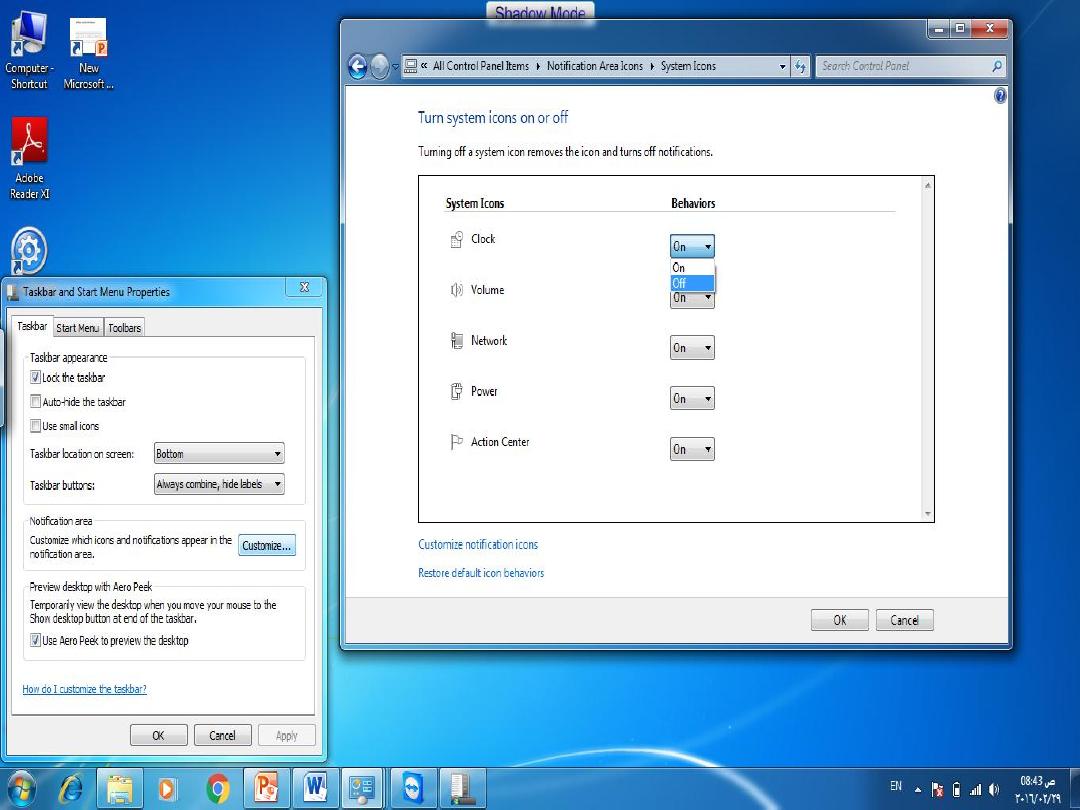
Task: Open the Windows Start orb
Action: (22, 789)
